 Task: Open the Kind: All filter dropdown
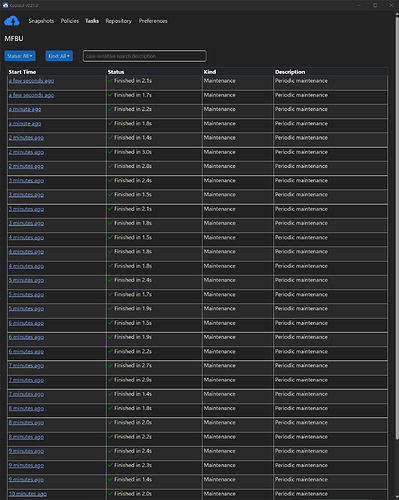tap(59, 56)
